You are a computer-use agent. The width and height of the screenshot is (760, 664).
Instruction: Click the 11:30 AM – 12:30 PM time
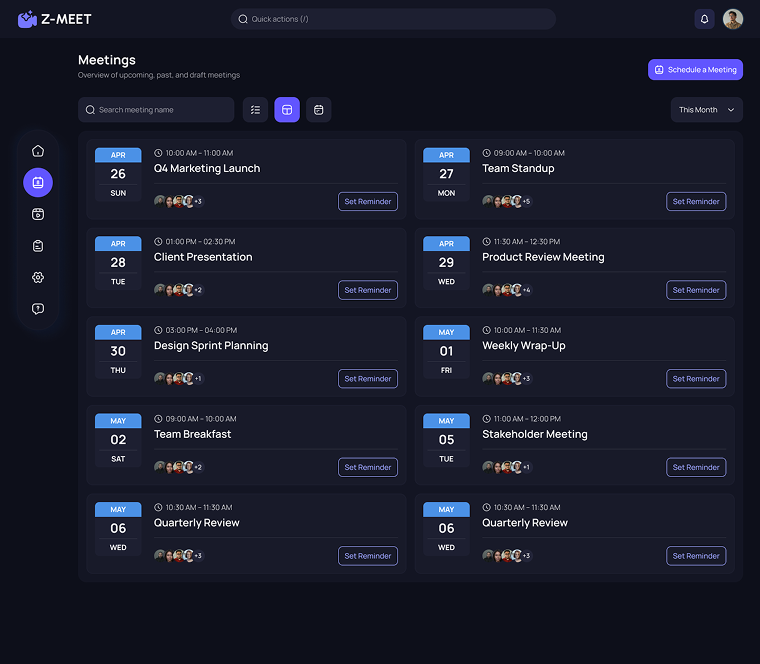[527, 242]
